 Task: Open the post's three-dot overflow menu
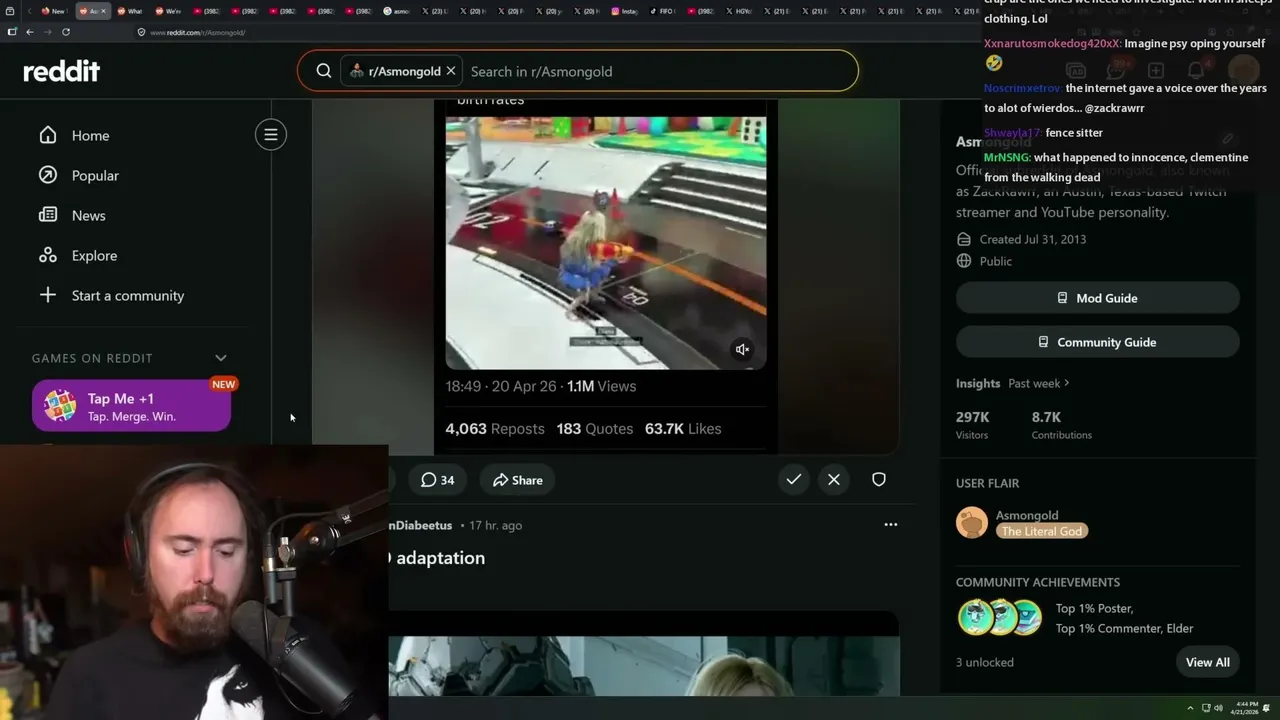(x=891, y=525)
